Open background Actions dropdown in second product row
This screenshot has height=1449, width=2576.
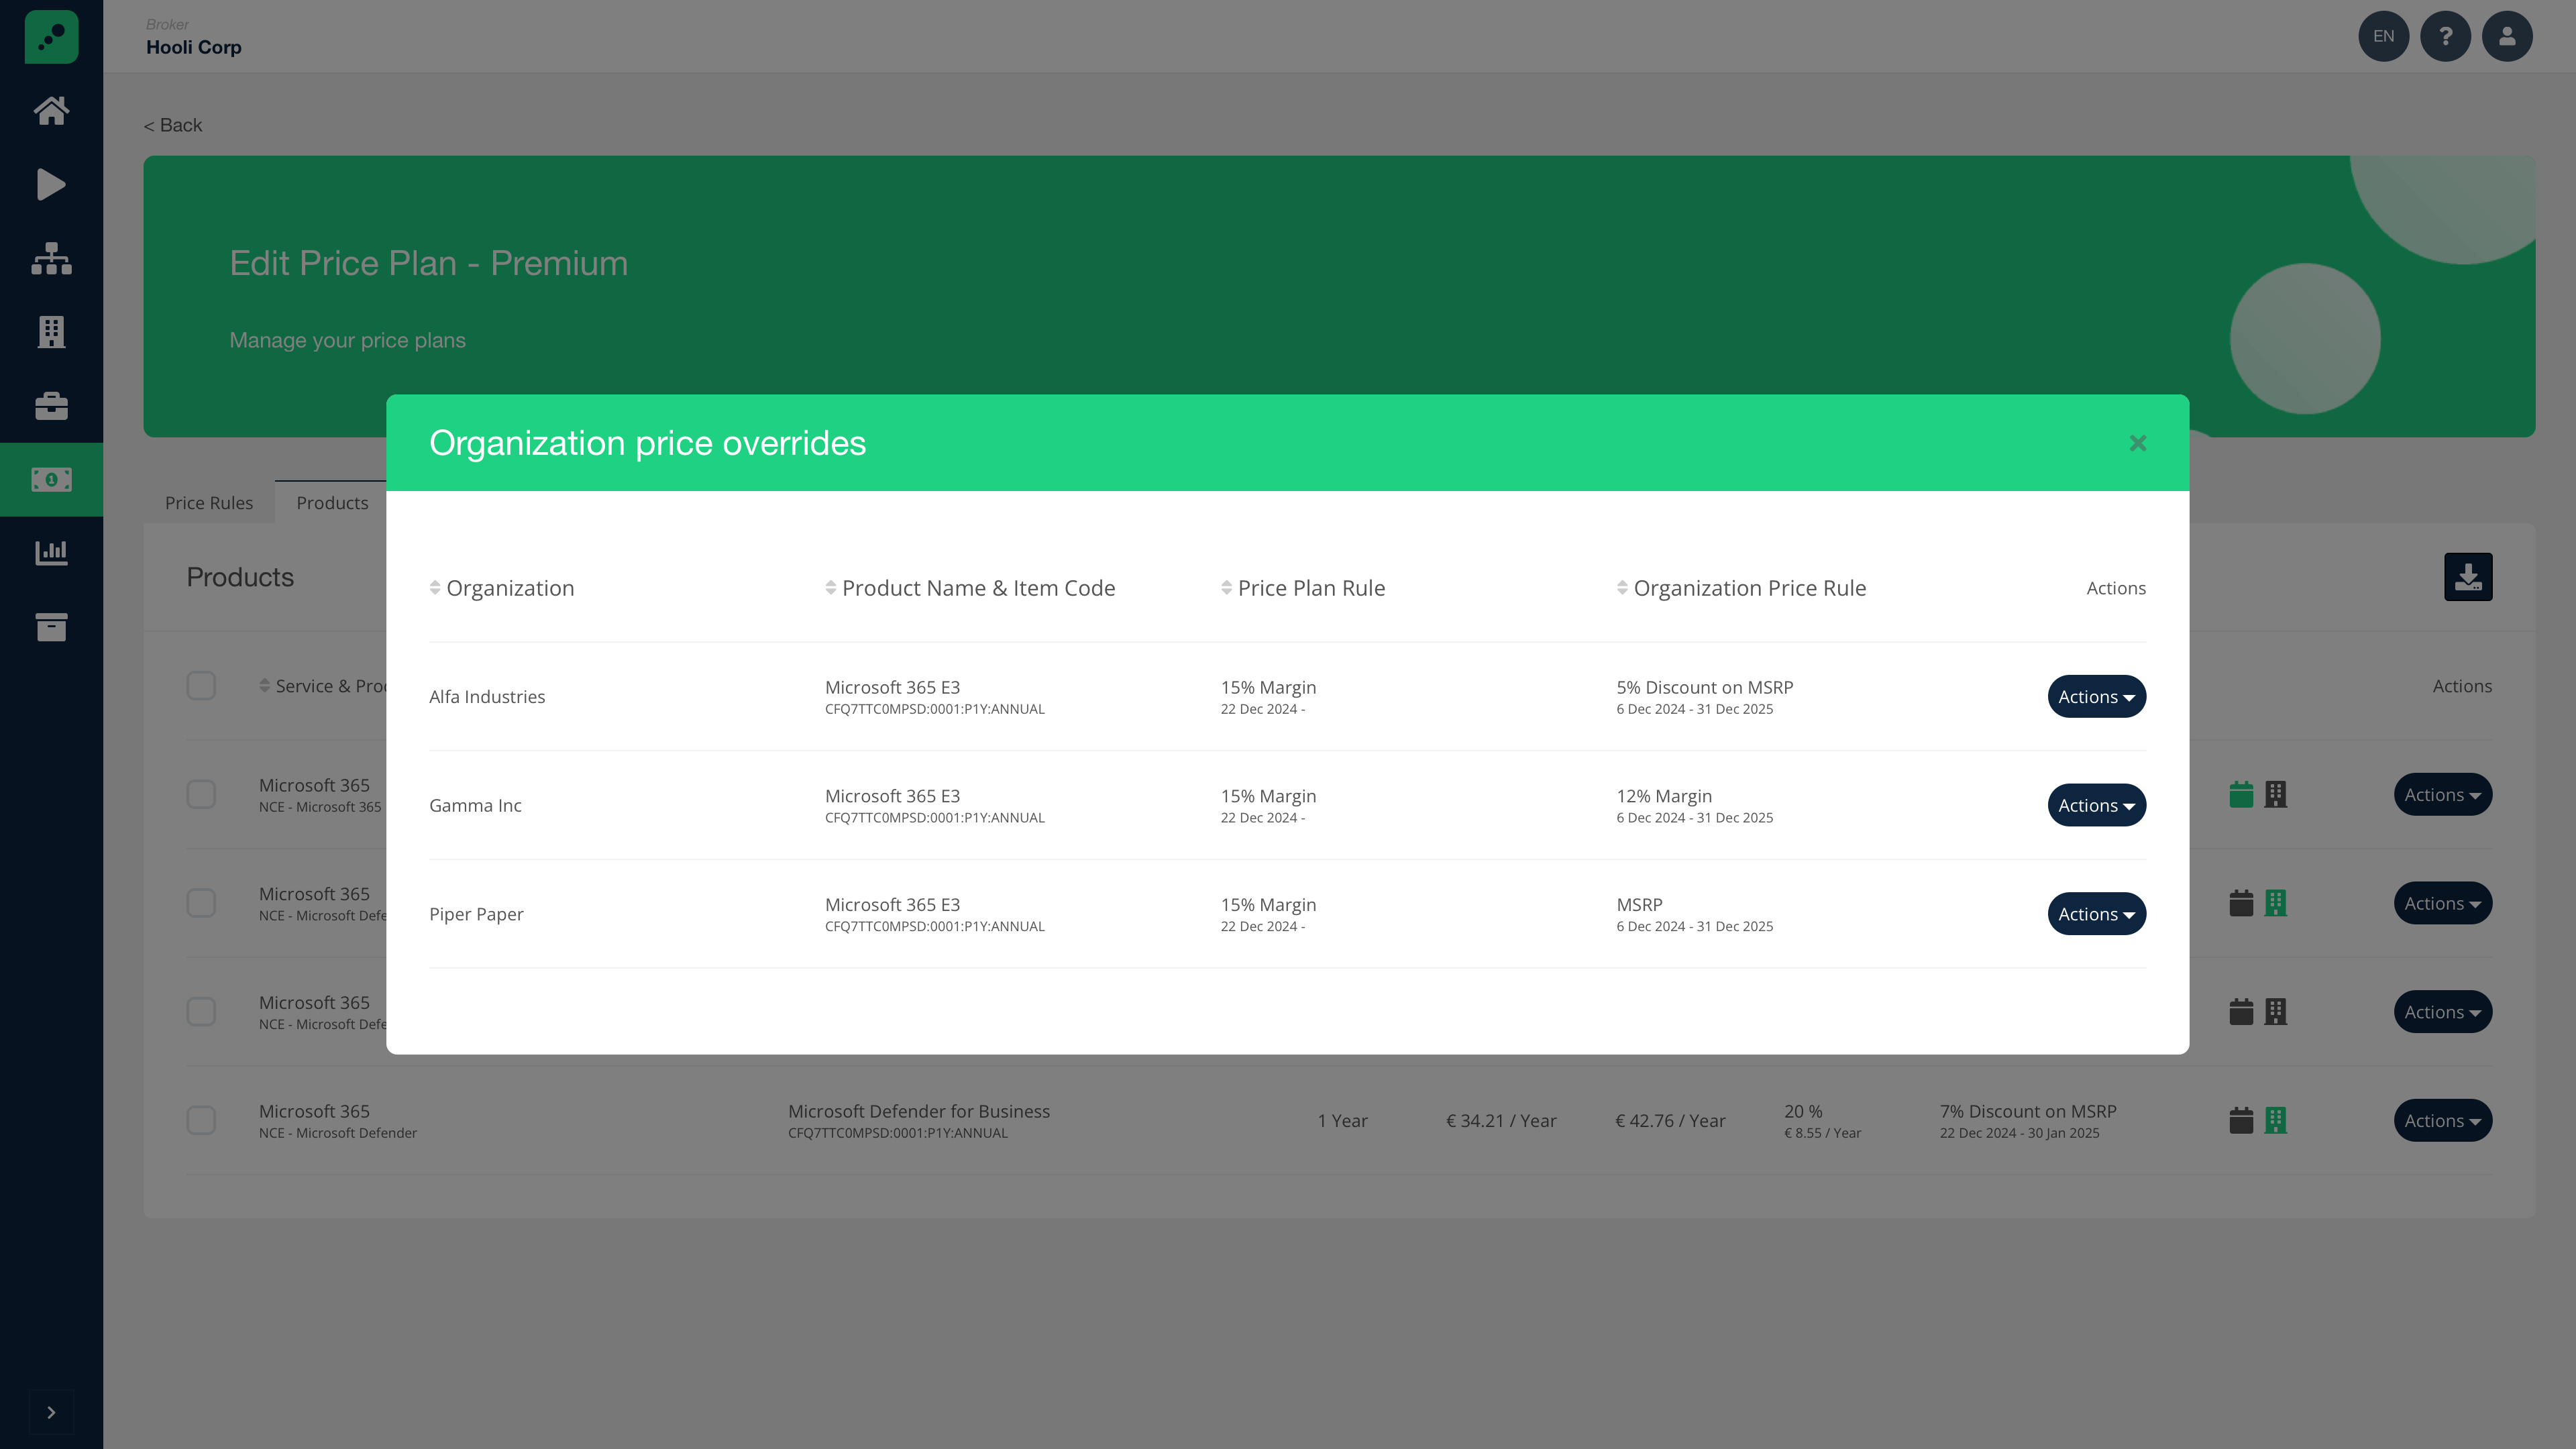(x=2442, y=903)
